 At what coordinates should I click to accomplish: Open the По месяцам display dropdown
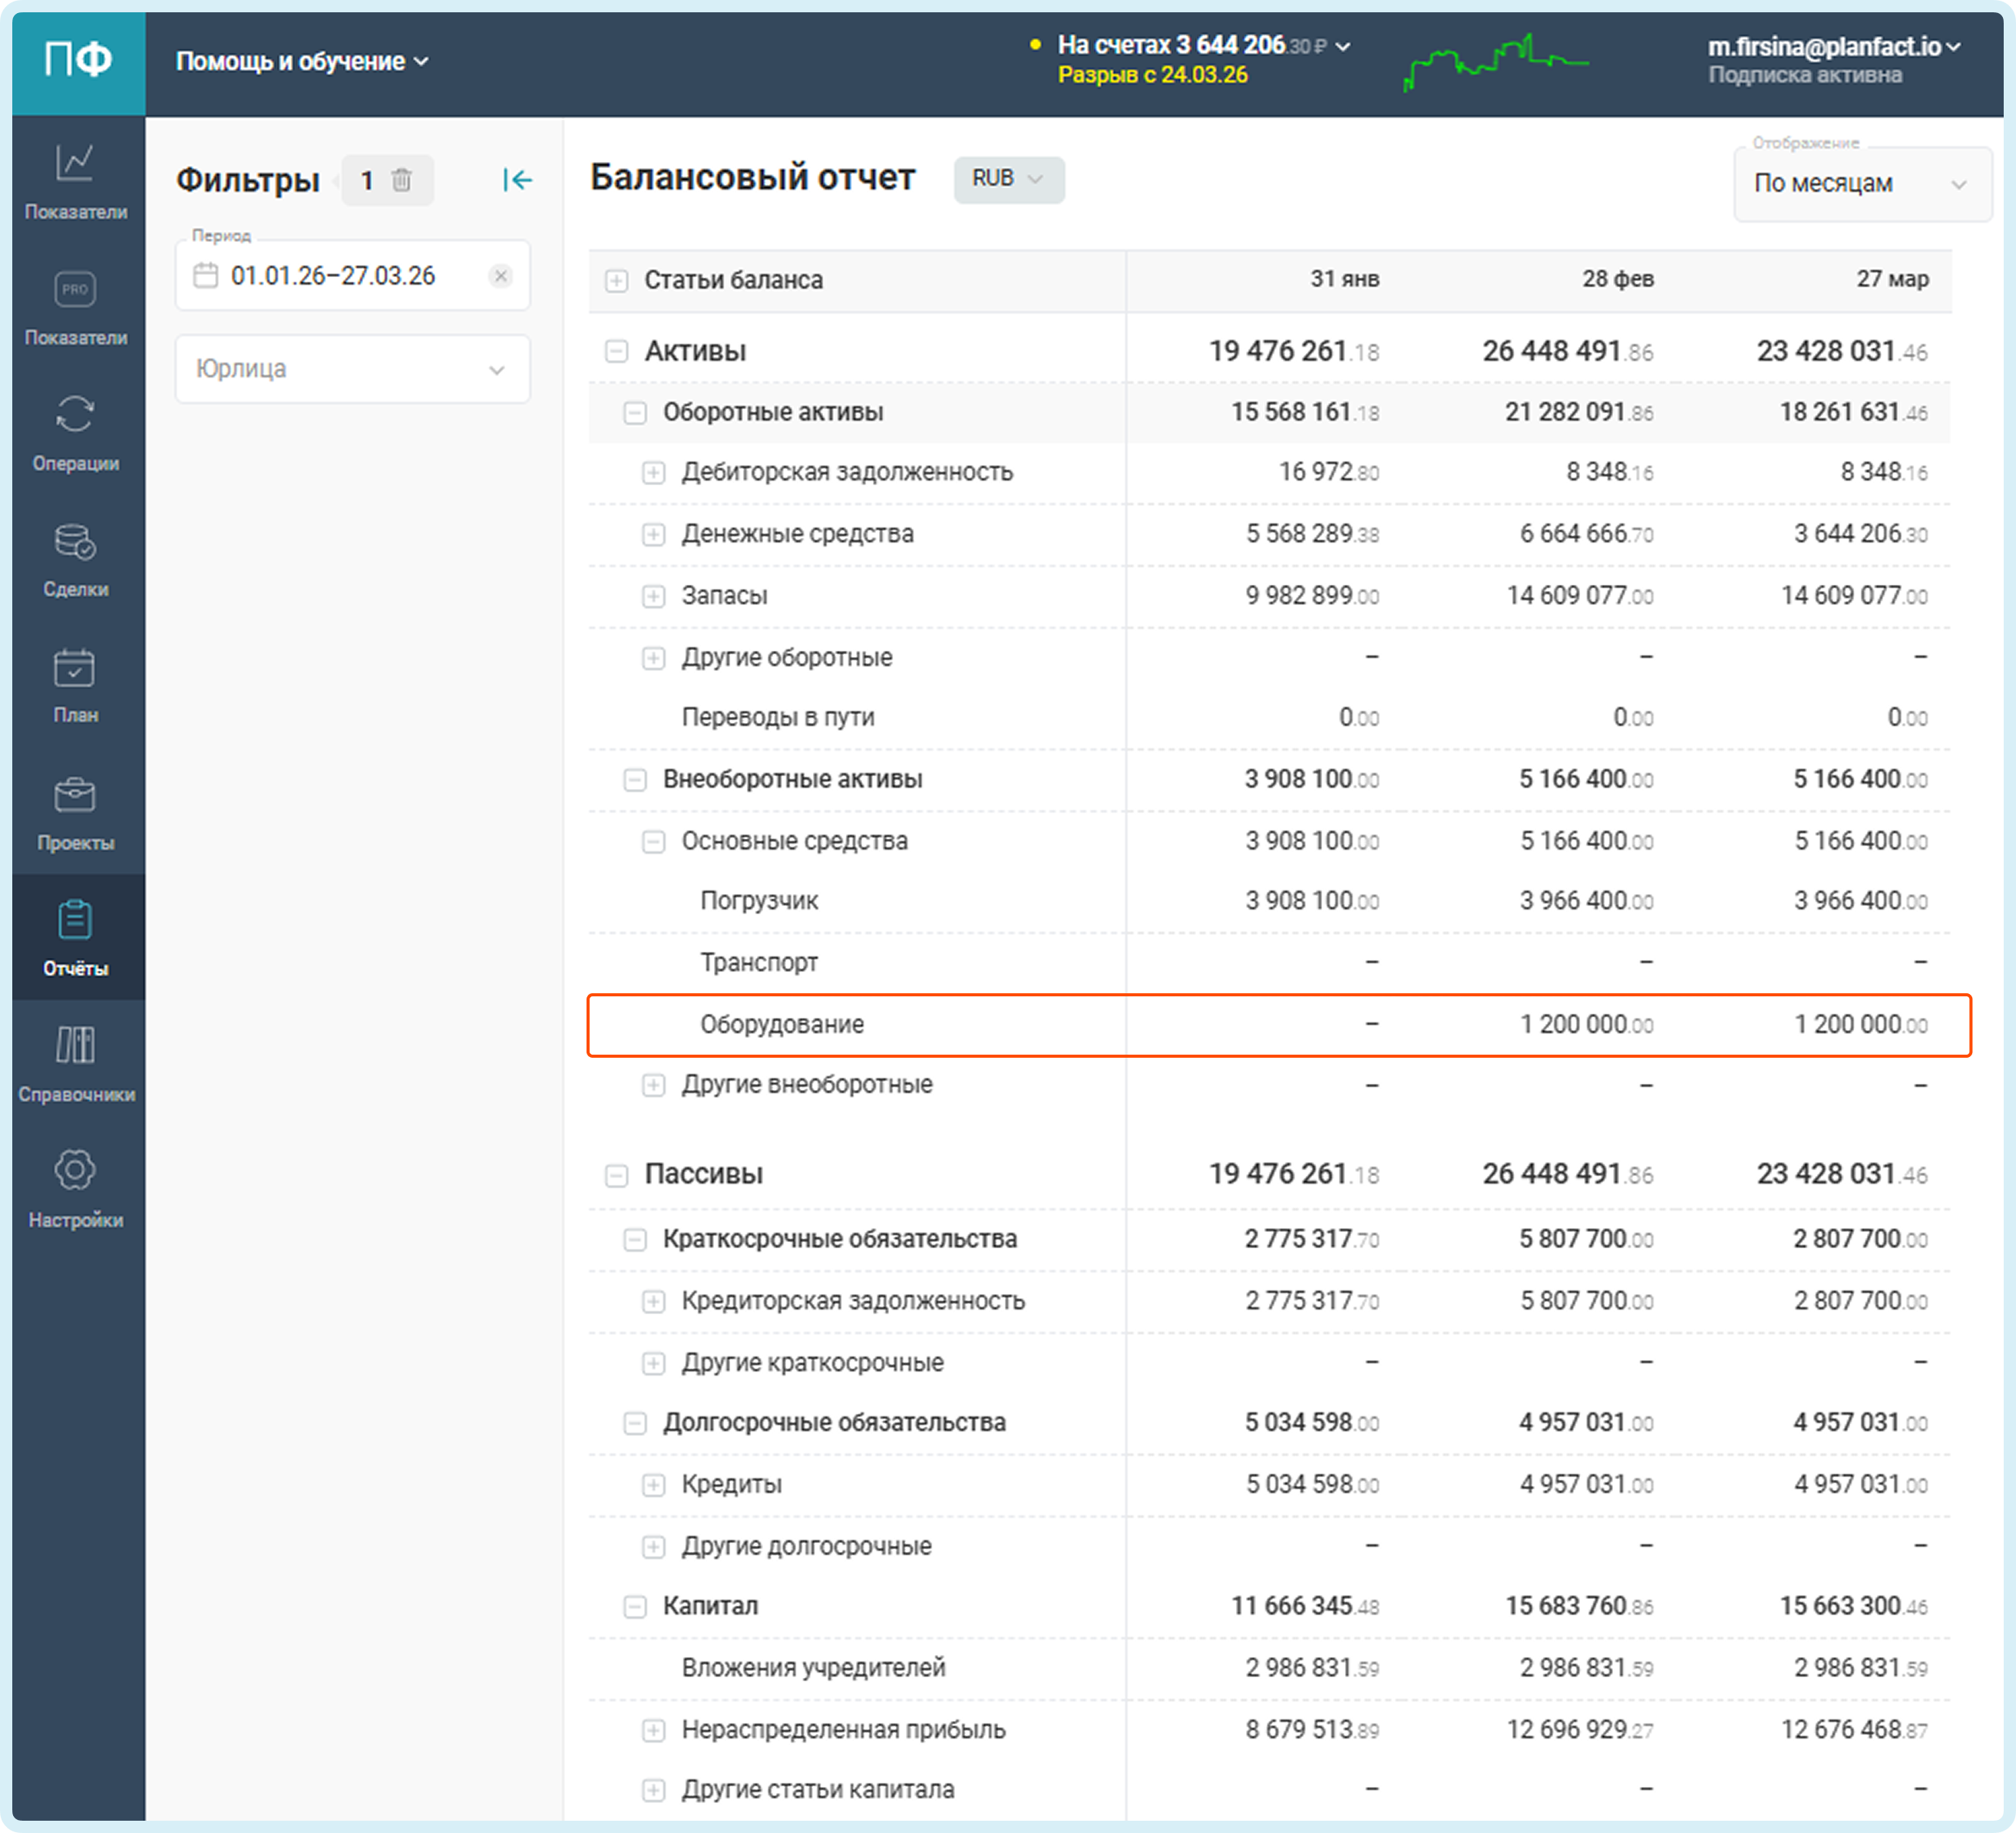click(x=1860, y=184)
